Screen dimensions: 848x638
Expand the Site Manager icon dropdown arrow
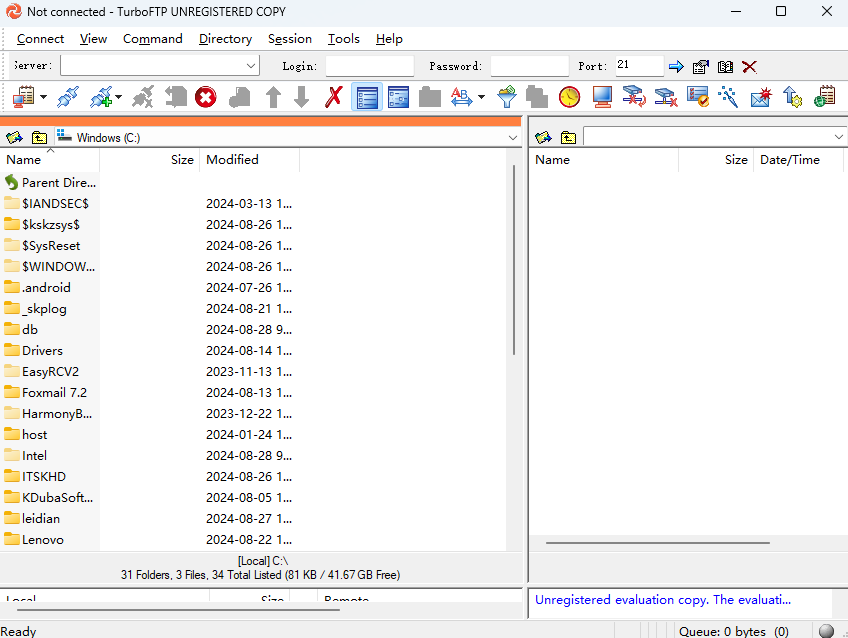pos(43,97)
